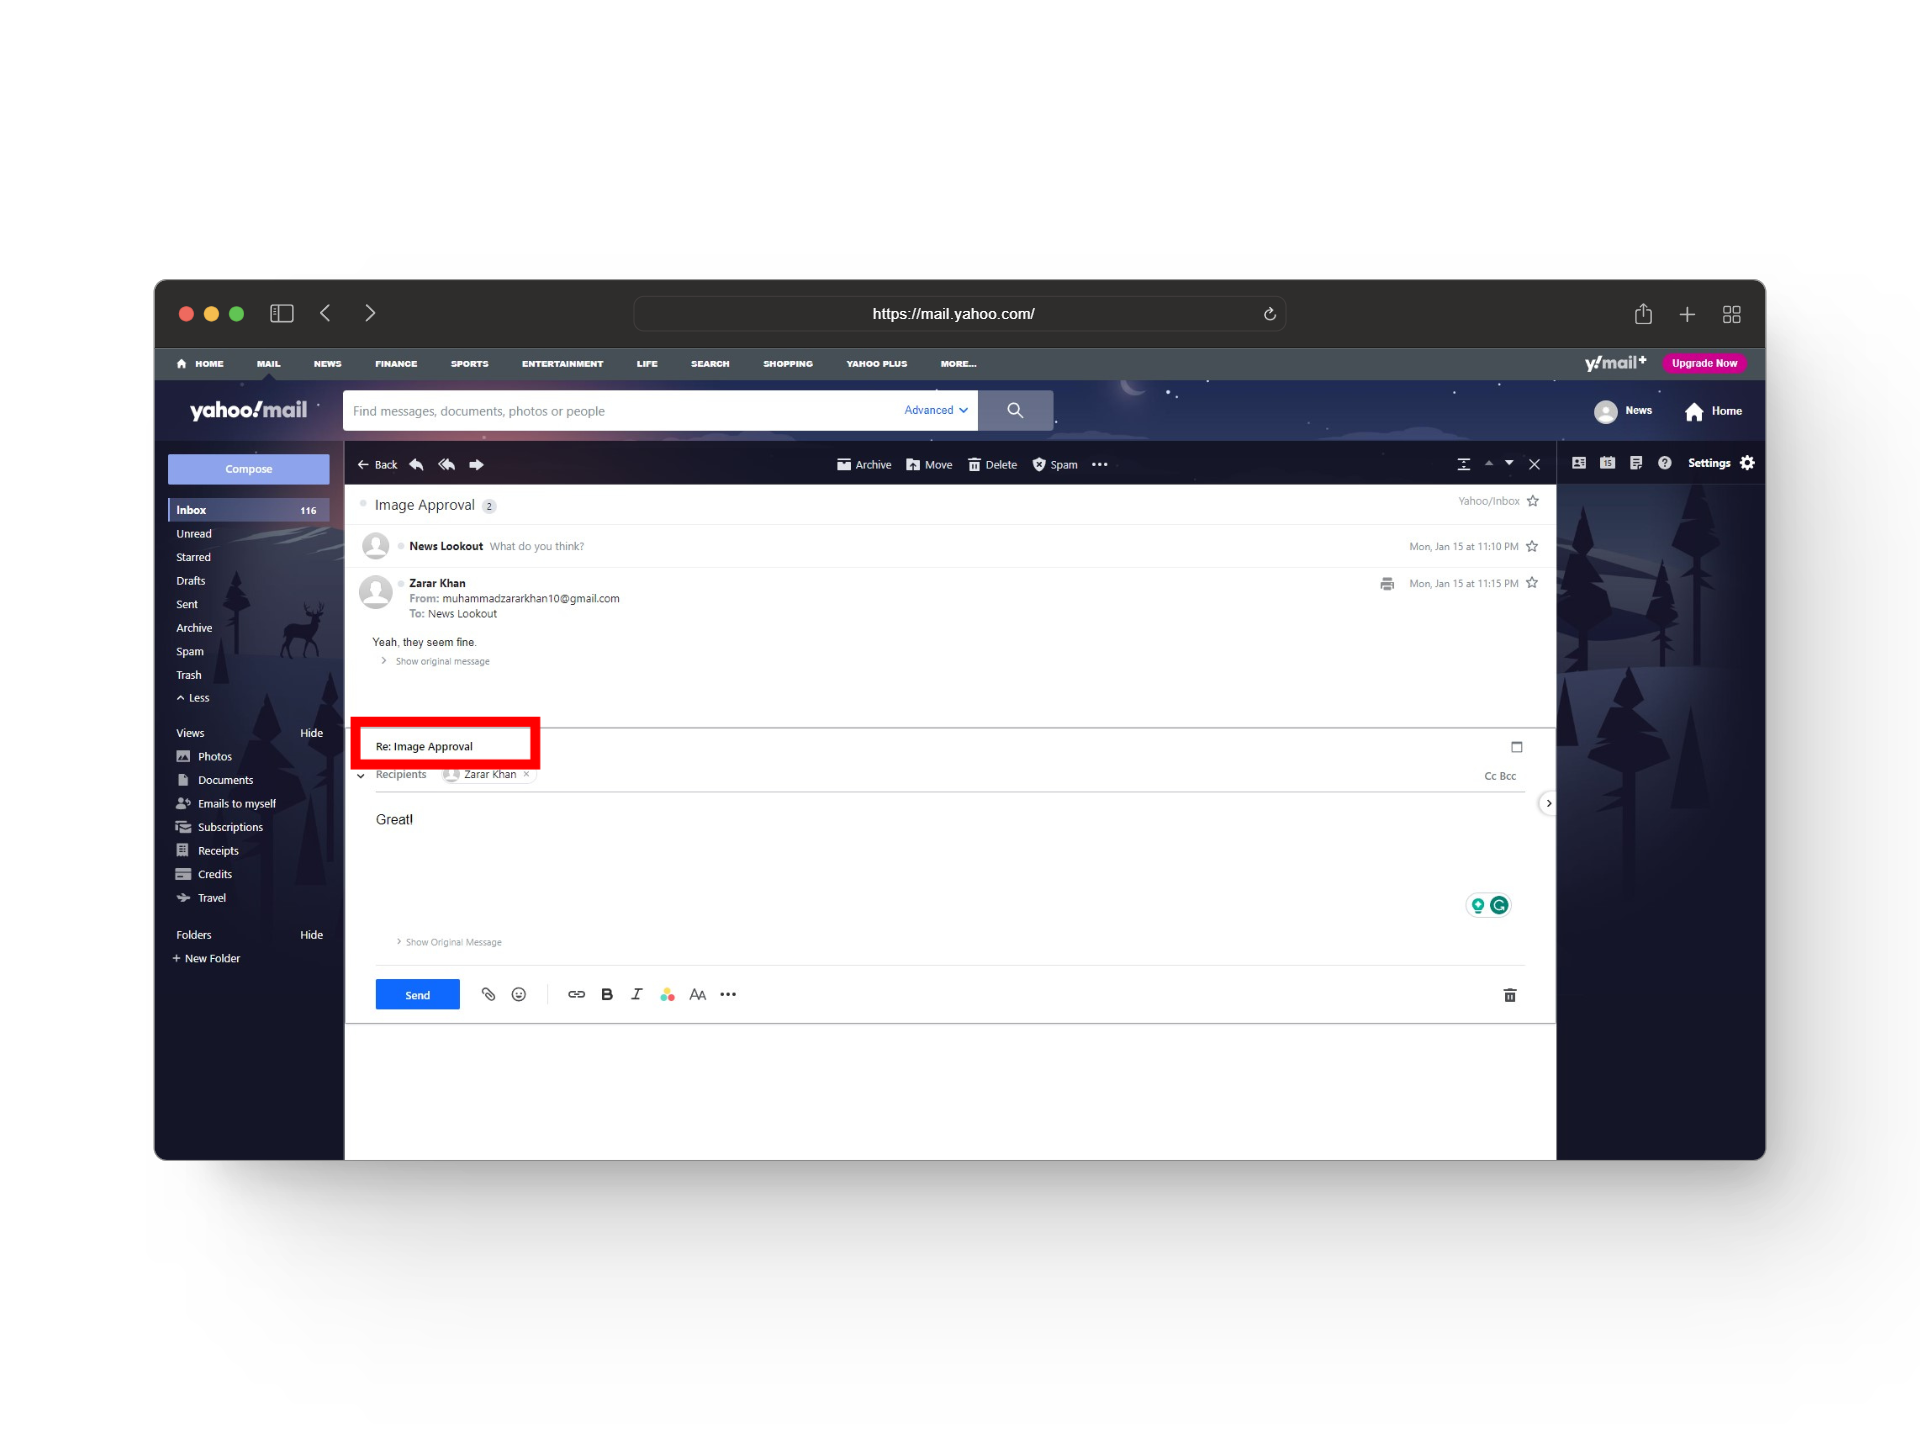Click the search messages input field

pyautogui.click(x=620, y=411)
